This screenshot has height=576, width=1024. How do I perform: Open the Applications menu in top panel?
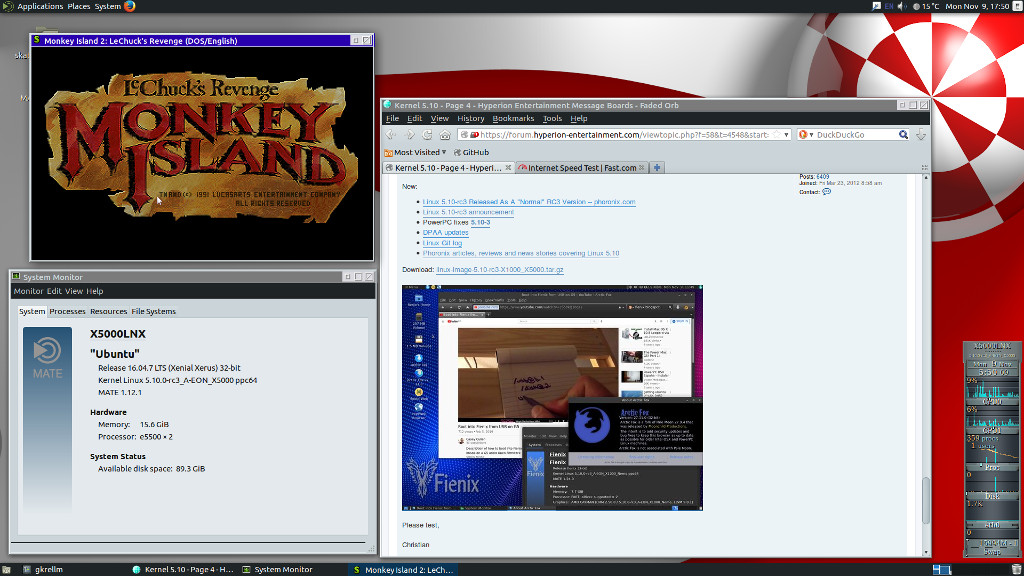(x=40, y=6)
